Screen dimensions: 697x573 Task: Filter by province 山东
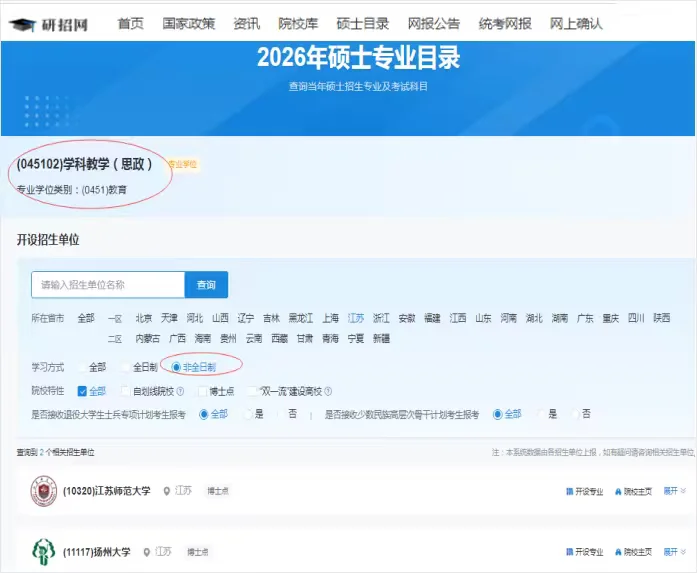483,318
